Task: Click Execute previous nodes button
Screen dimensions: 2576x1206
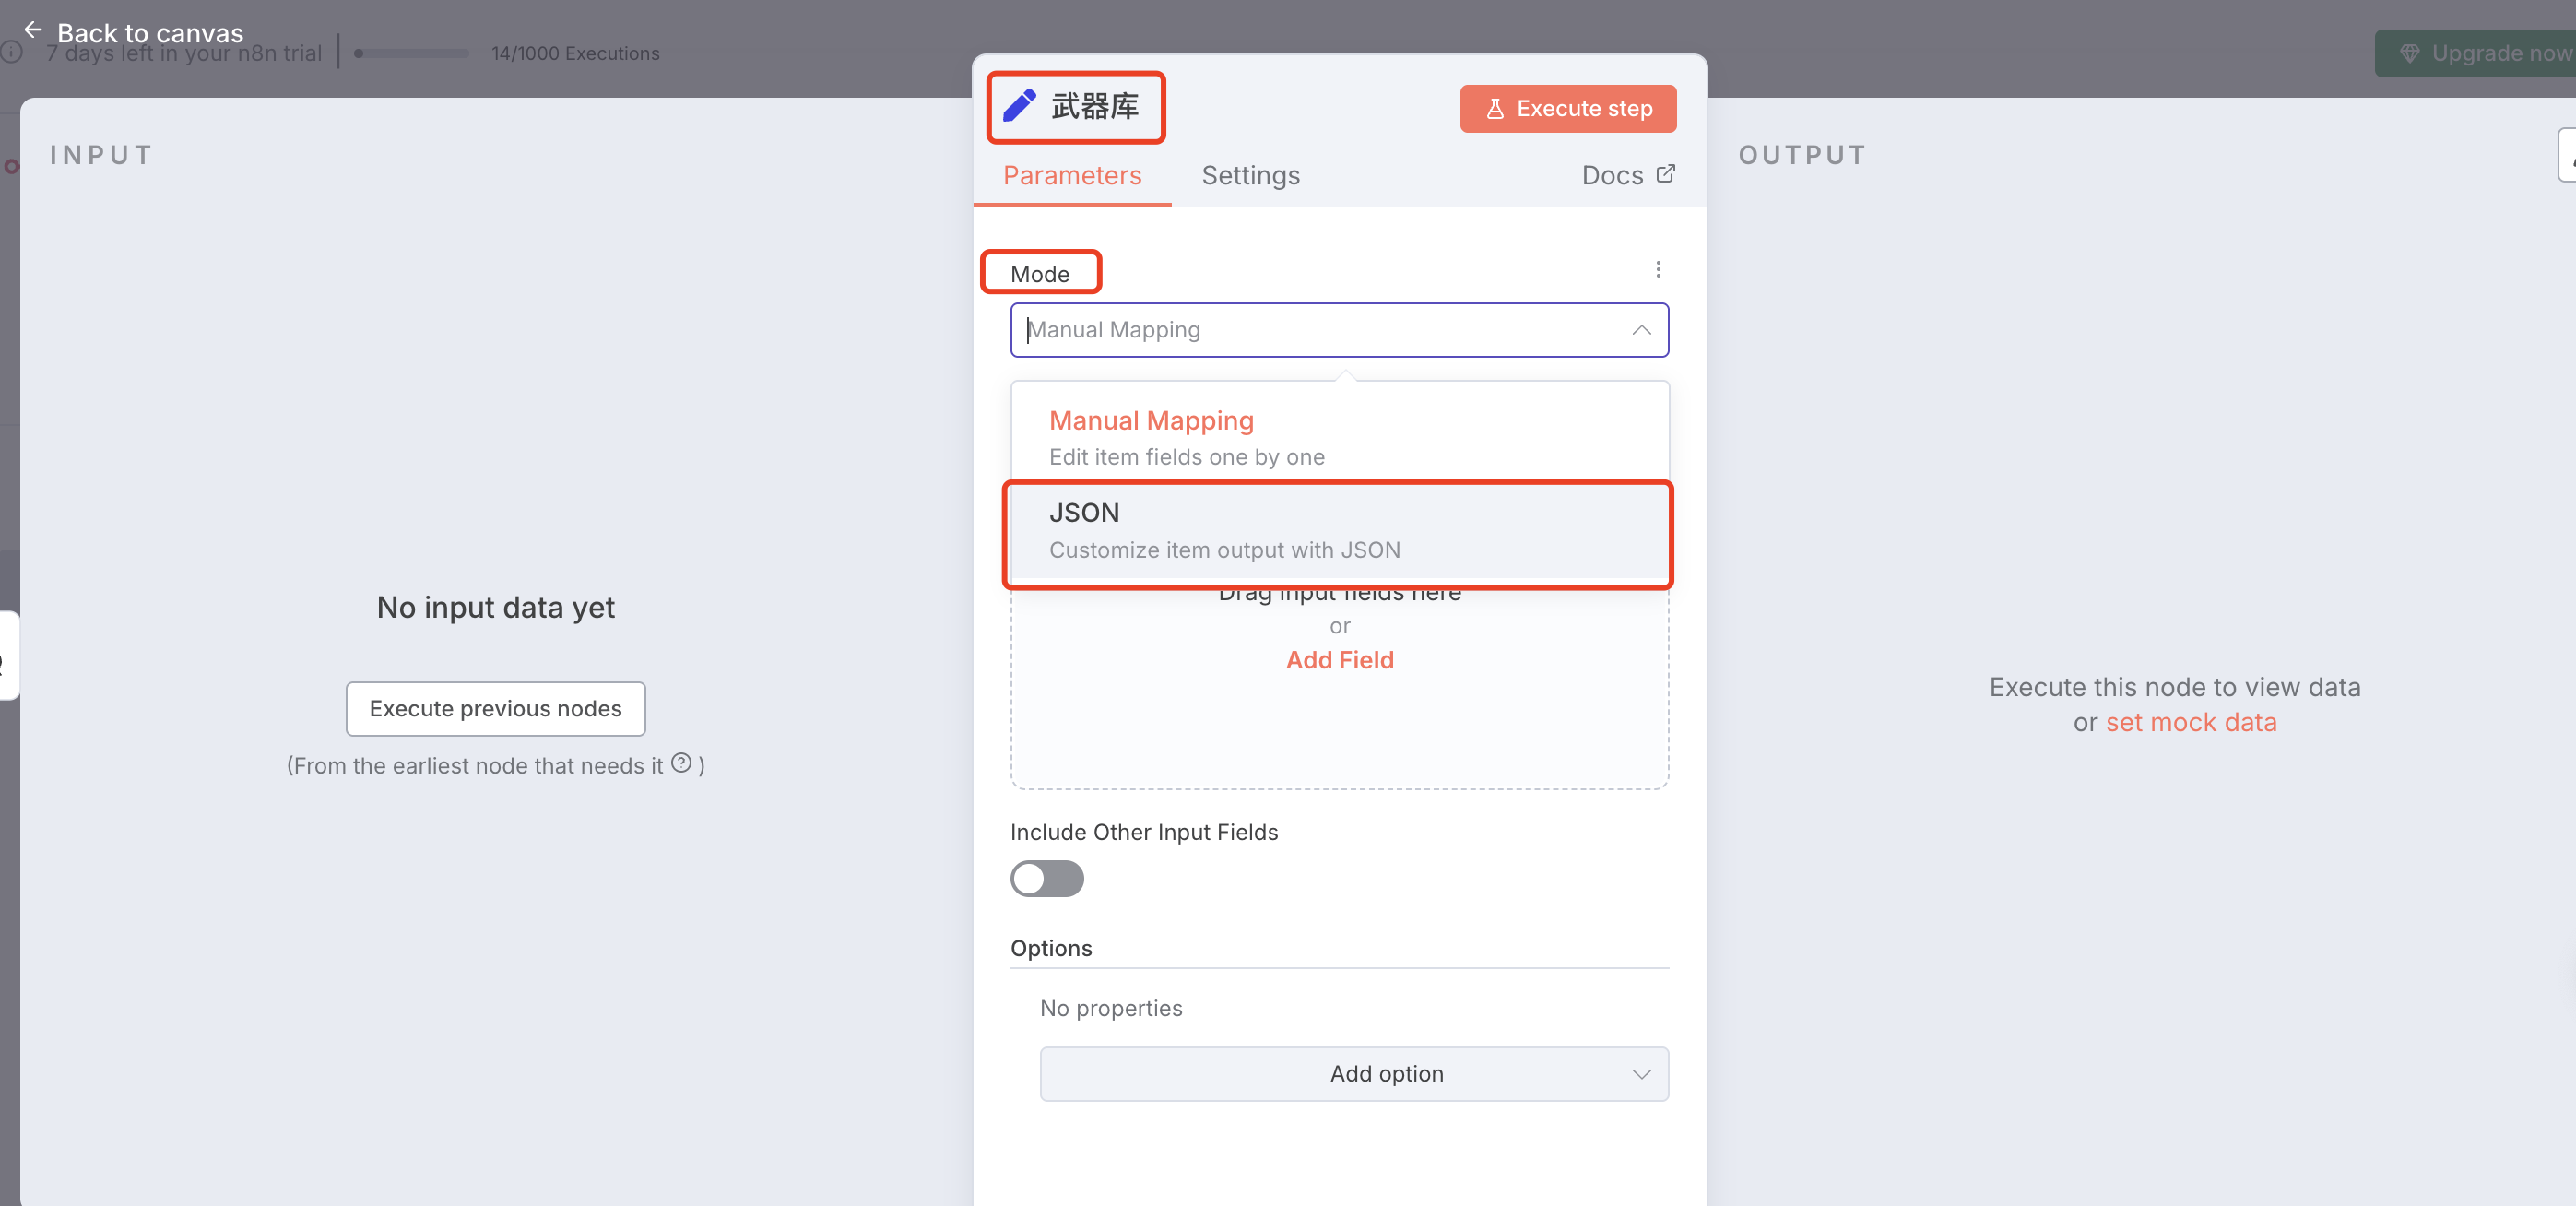Action: [495, 709]
